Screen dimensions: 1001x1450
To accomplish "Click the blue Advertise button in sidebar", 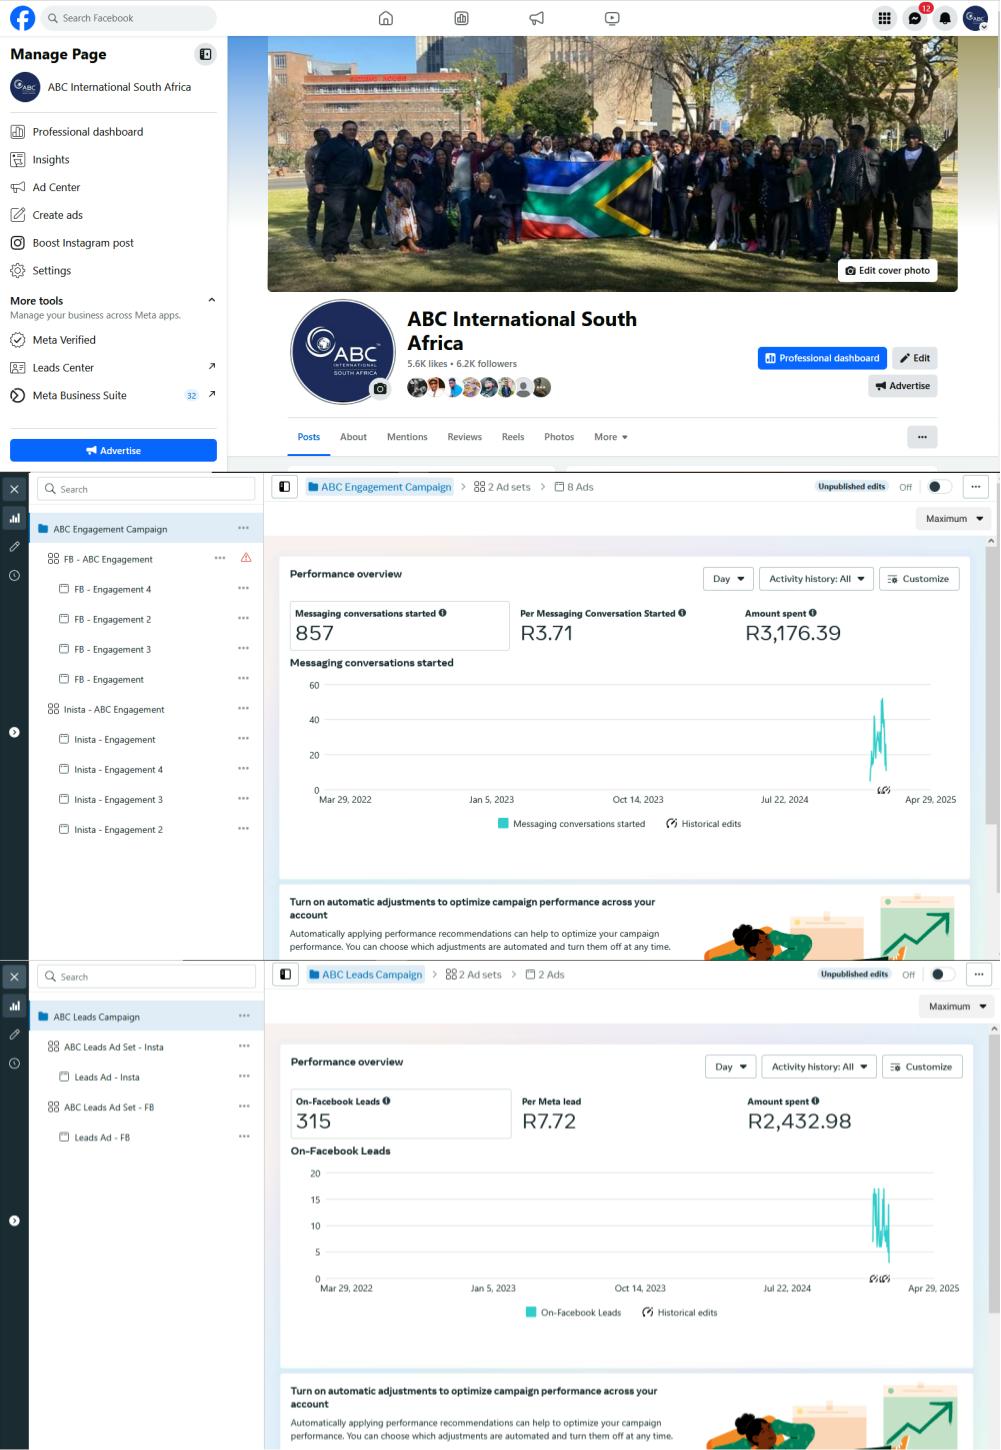I will (x=113, y=451).
